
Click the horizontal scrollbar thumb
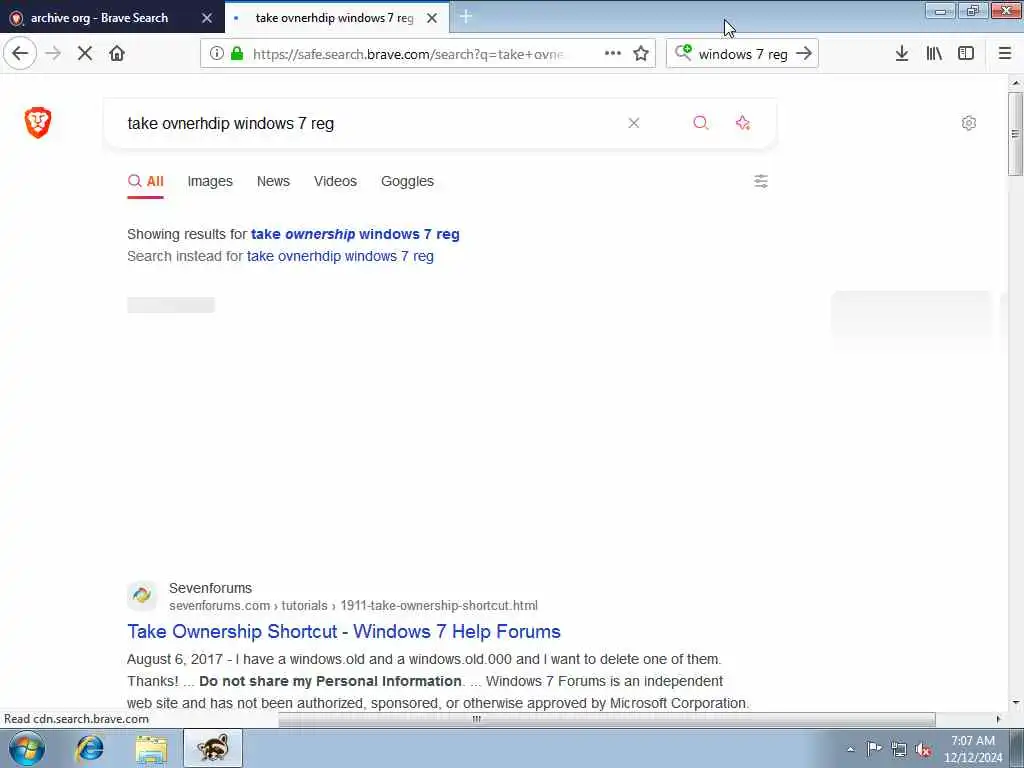[x=607, y=719]
